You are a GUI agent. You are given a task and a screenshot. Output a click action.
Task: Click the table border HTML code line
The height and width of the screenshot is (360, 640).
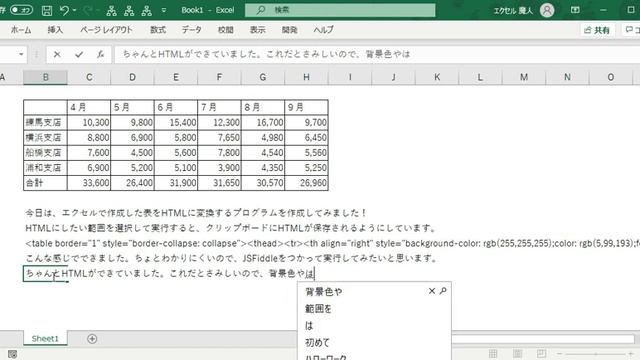click(x=332, y=243)
